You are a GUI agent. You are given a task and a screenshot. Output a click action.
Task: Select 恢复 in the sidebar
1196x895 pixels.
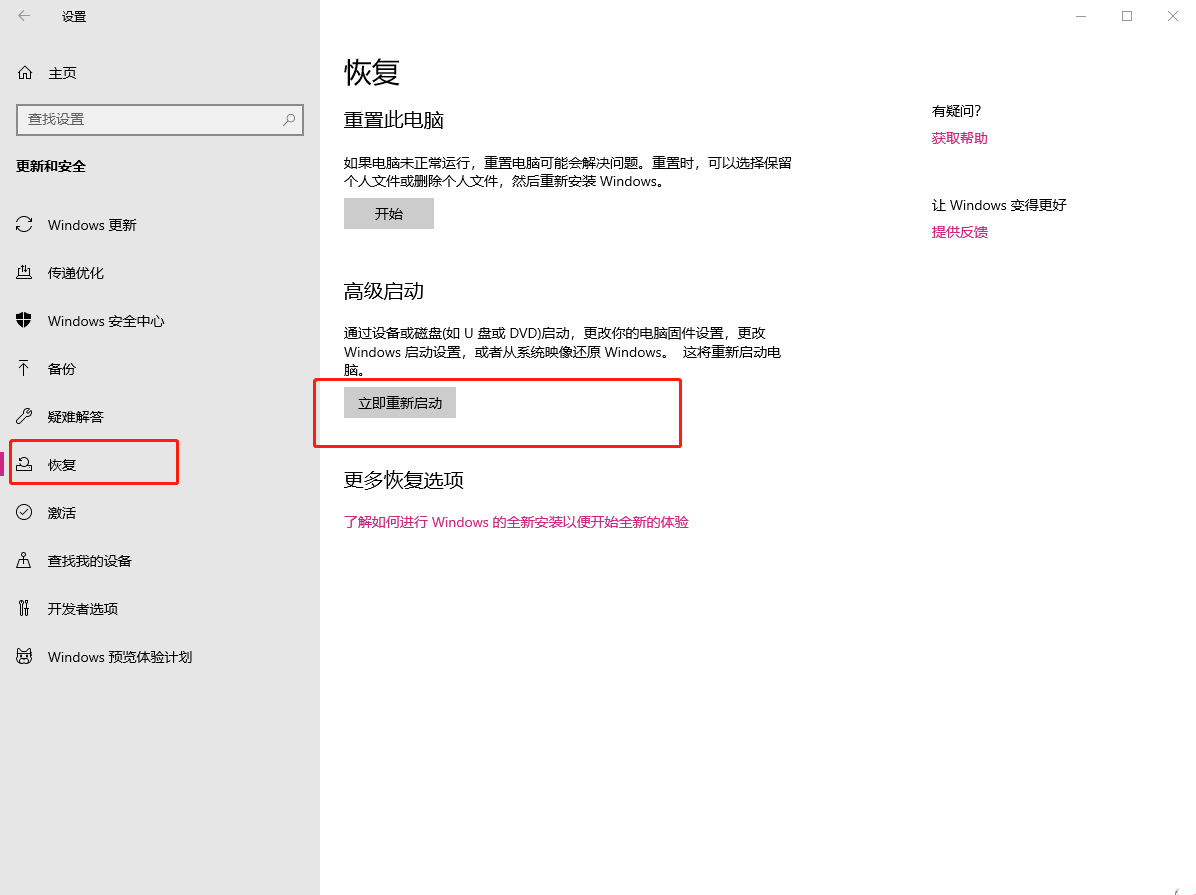click(x=62, y=465)
